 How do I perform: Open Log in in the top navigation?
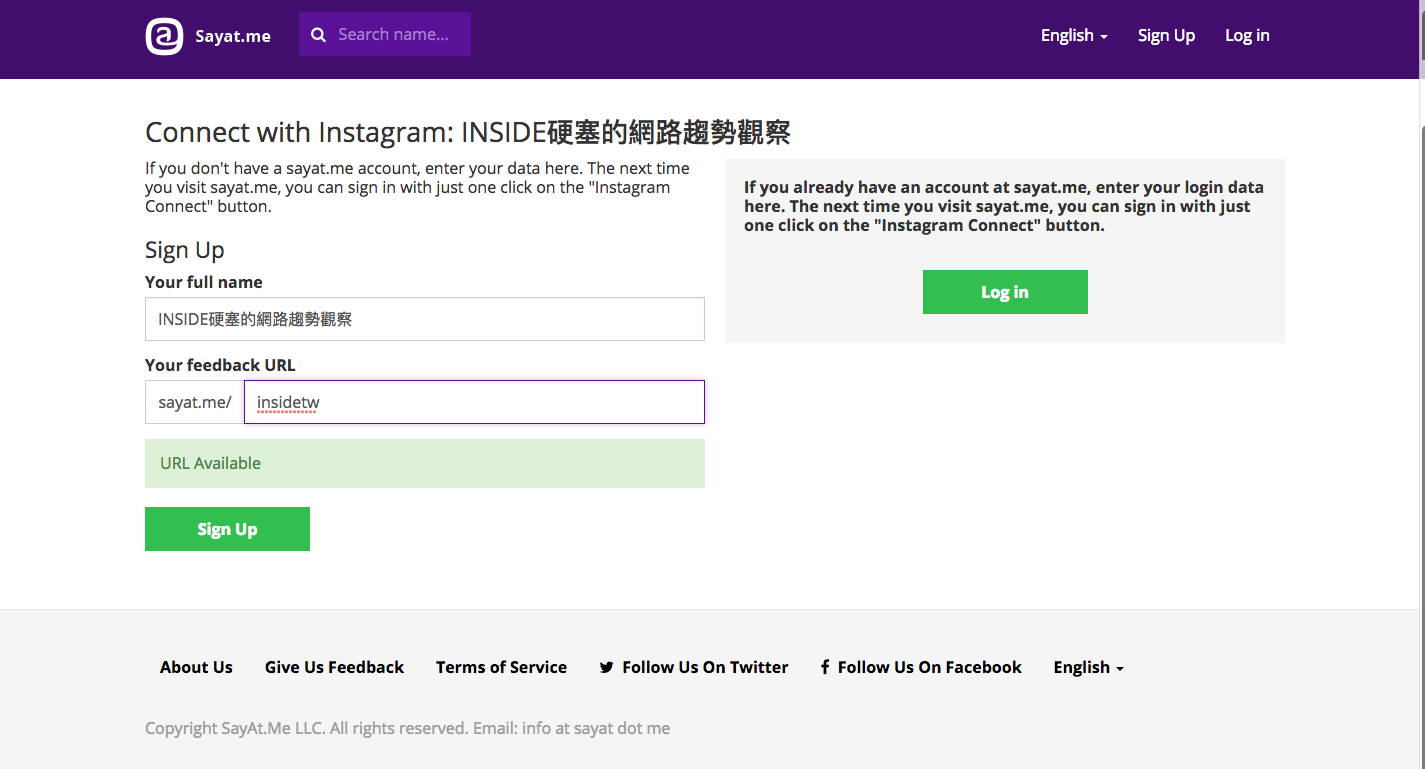(x=1247, y=35)
